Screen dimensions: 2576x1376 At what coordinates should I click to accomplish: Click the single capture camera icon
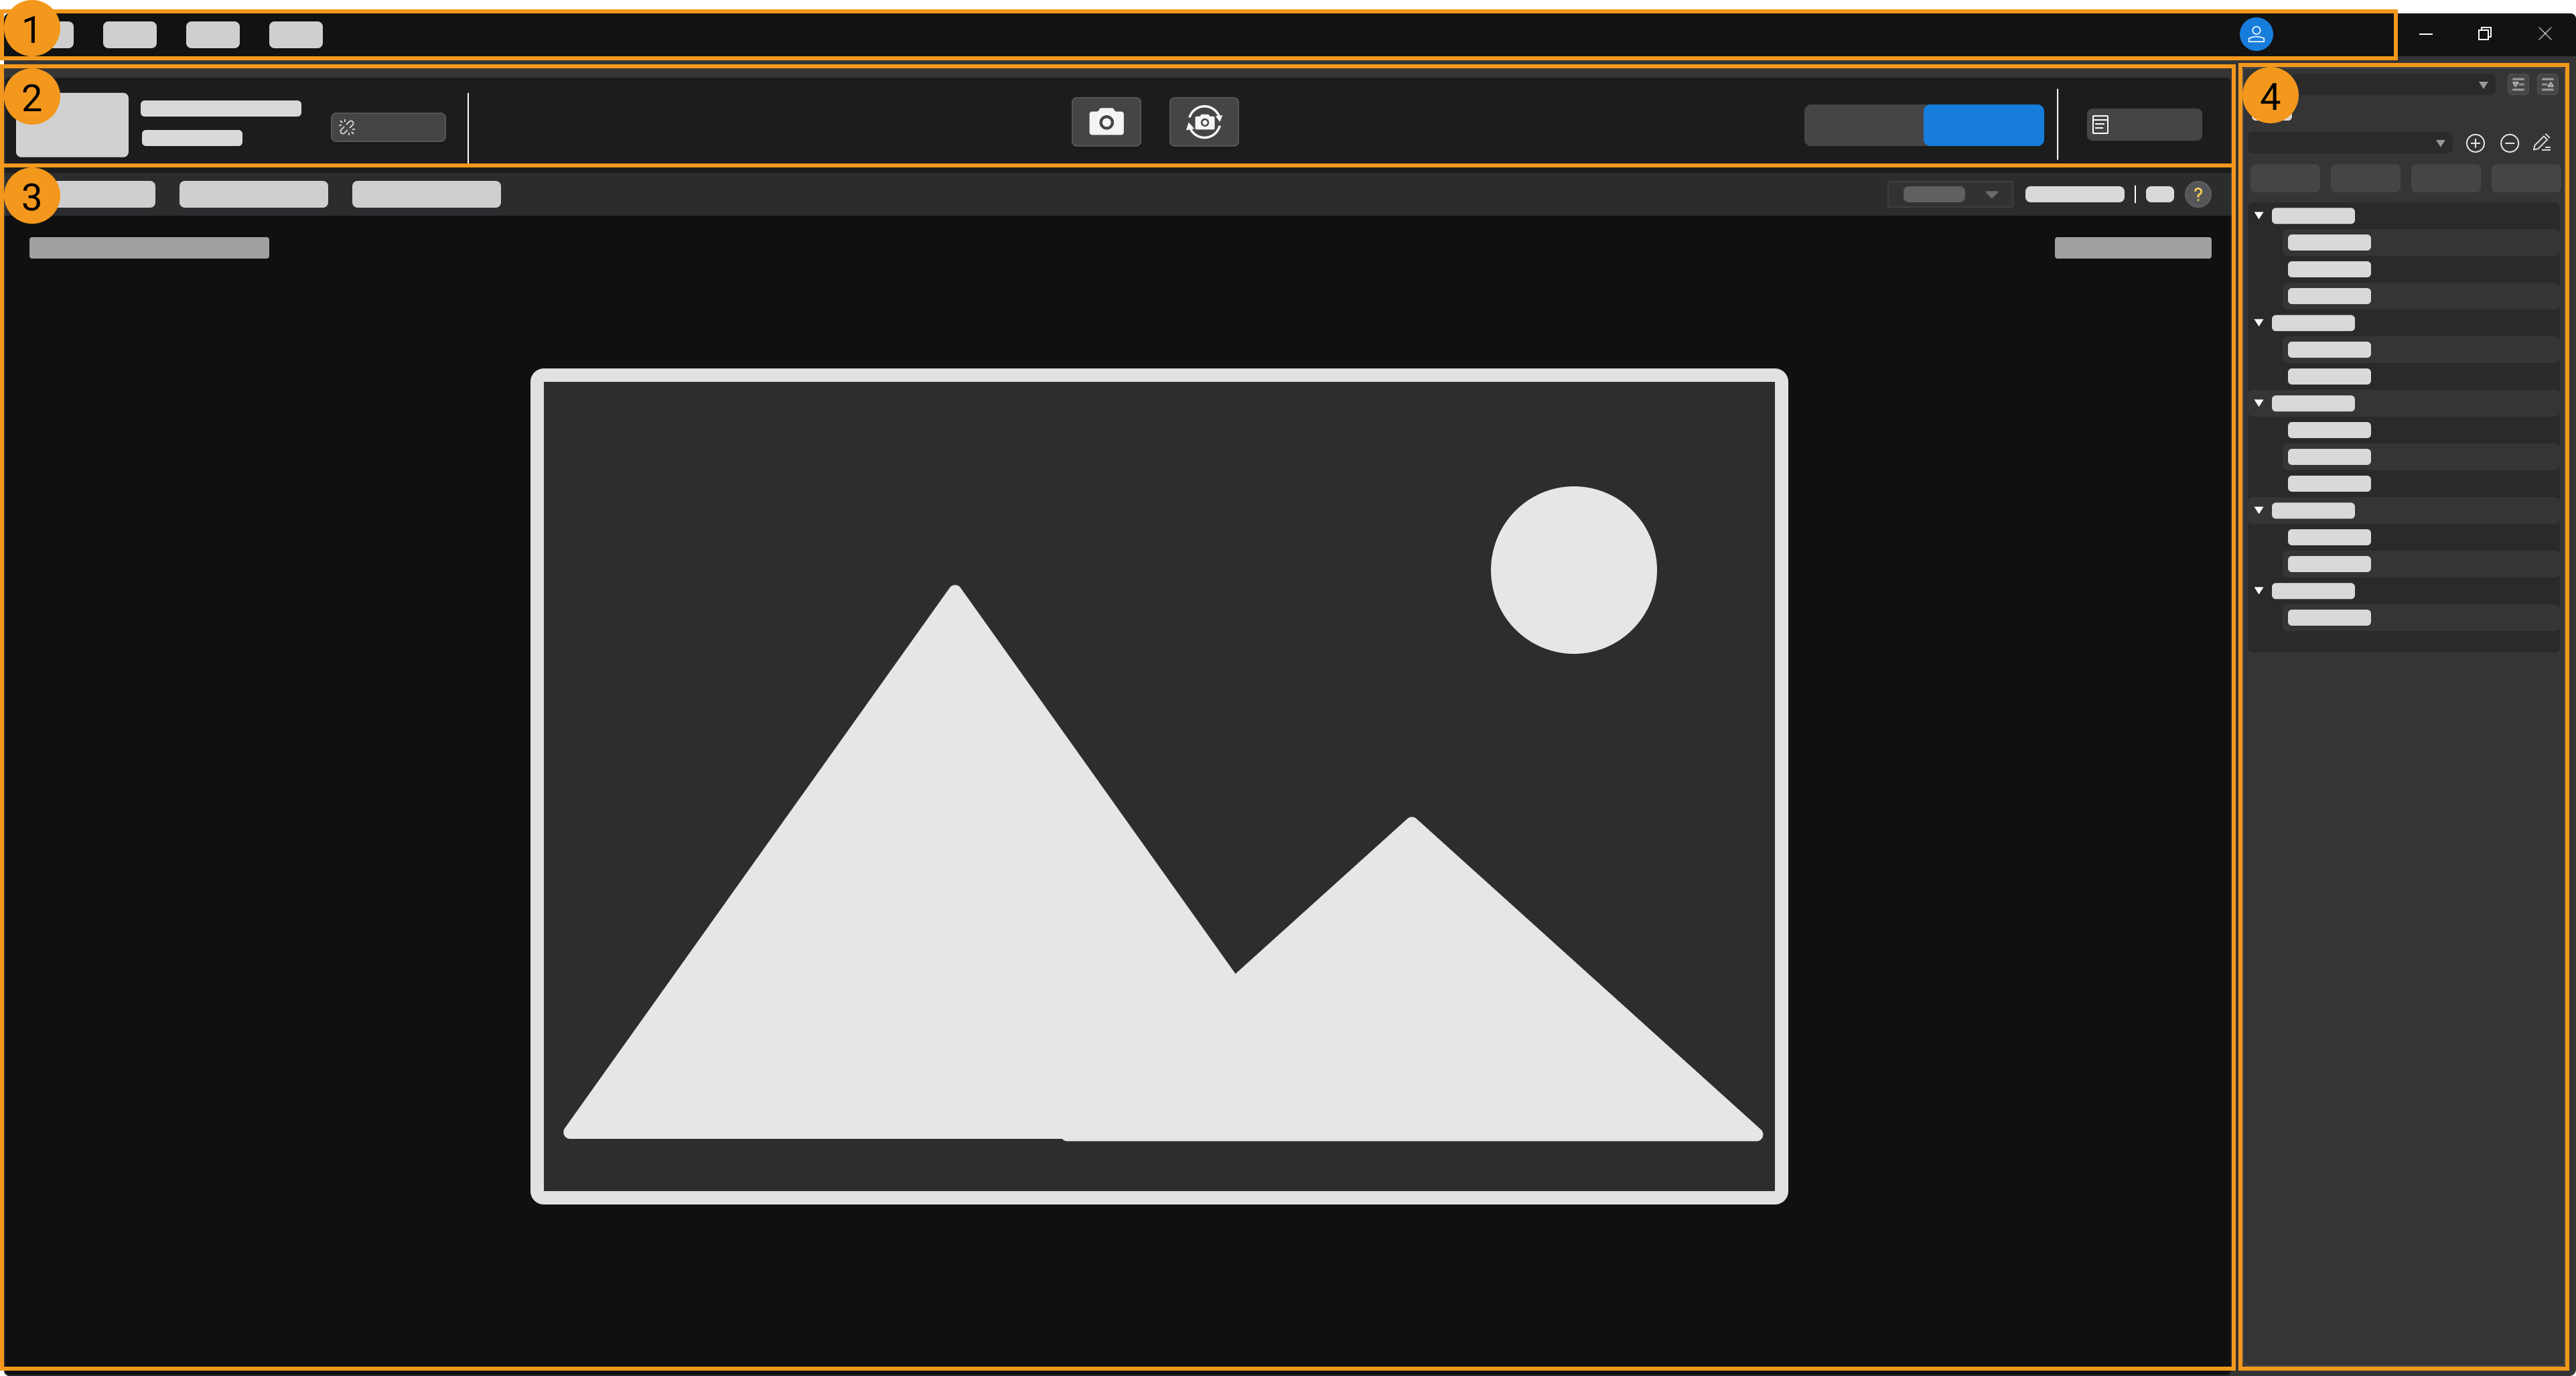coord(1106,122)
